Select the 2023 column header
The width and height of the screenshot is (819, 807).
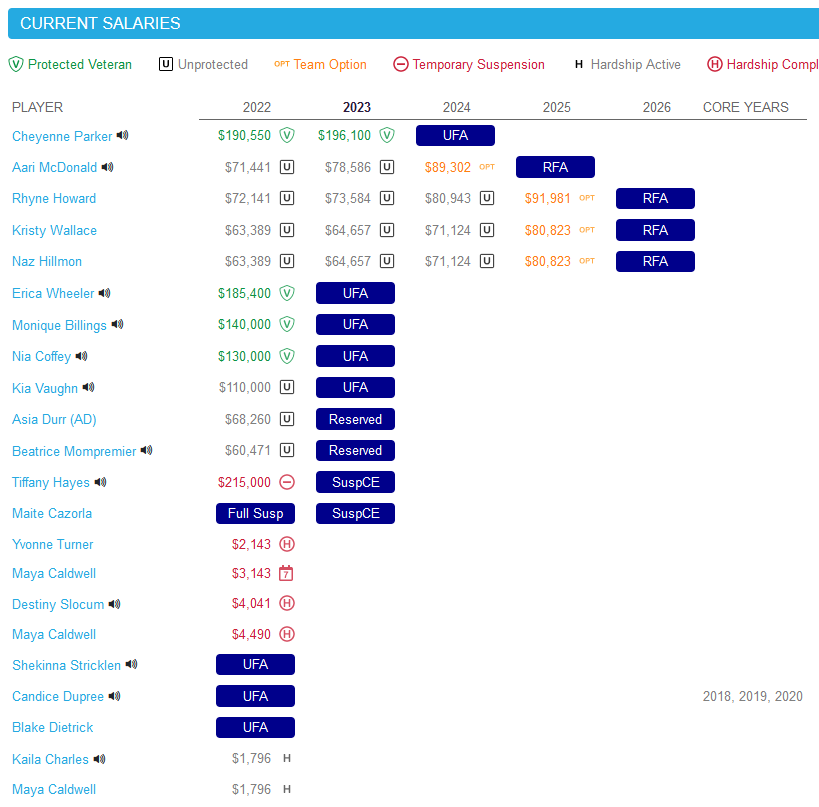(357, 107)
